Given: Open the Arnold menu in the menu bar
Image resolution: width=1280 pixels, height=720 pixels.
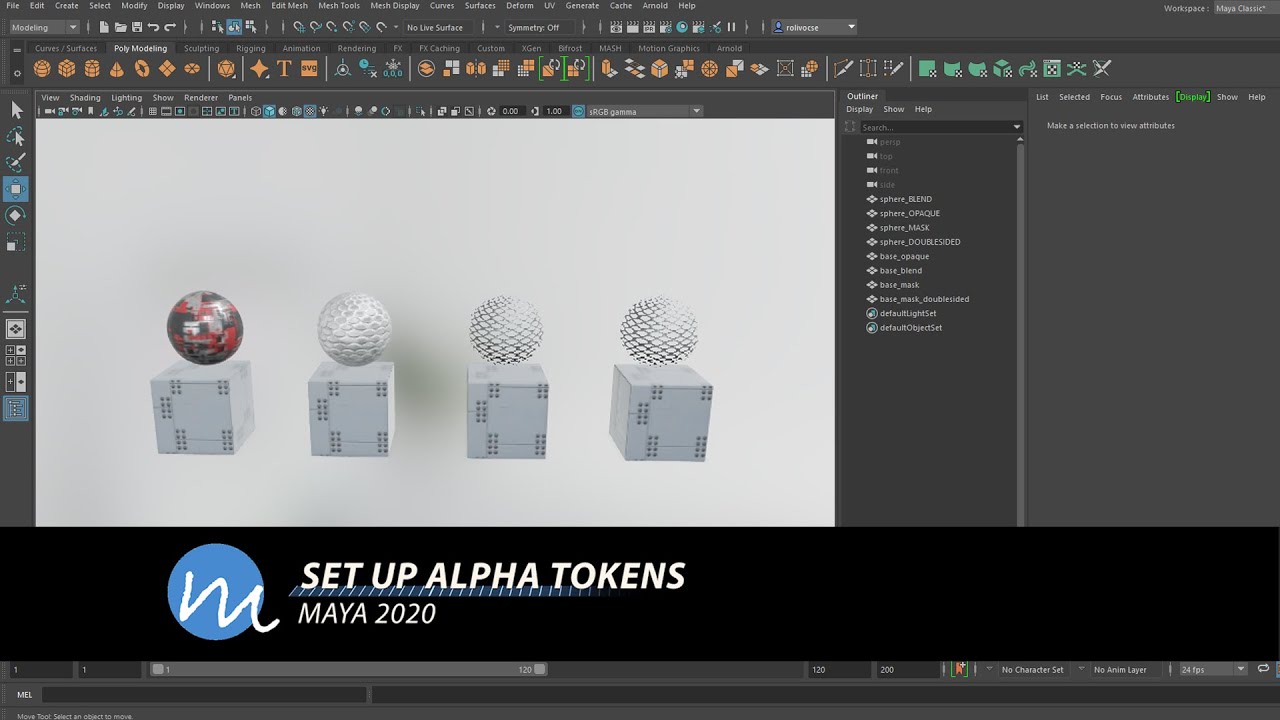Looking at the screenshot, I should pos(655,6).
